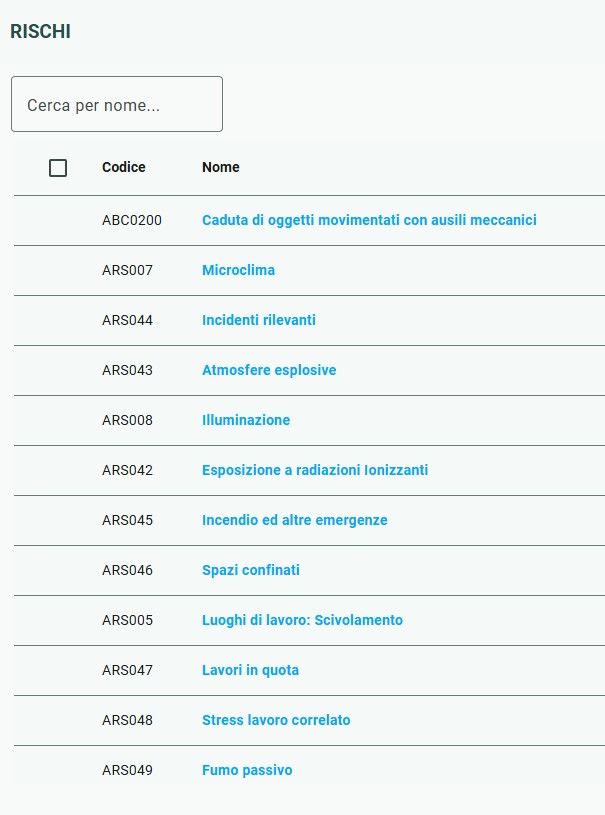Sort by the Nome column header
The image size is (605, 815).
pos(220,167)
